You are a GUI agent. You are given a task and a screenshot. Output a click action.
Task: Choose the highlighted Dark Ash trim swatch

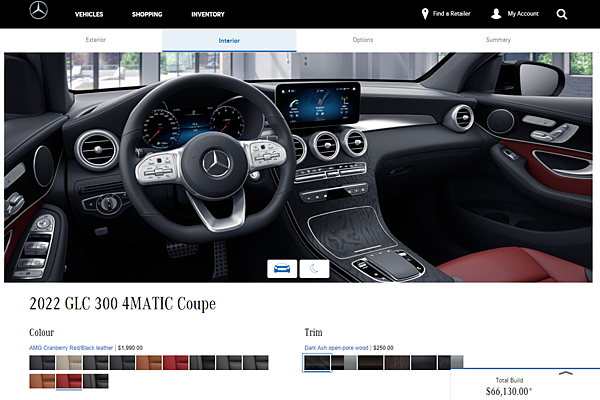coord(317,362)
